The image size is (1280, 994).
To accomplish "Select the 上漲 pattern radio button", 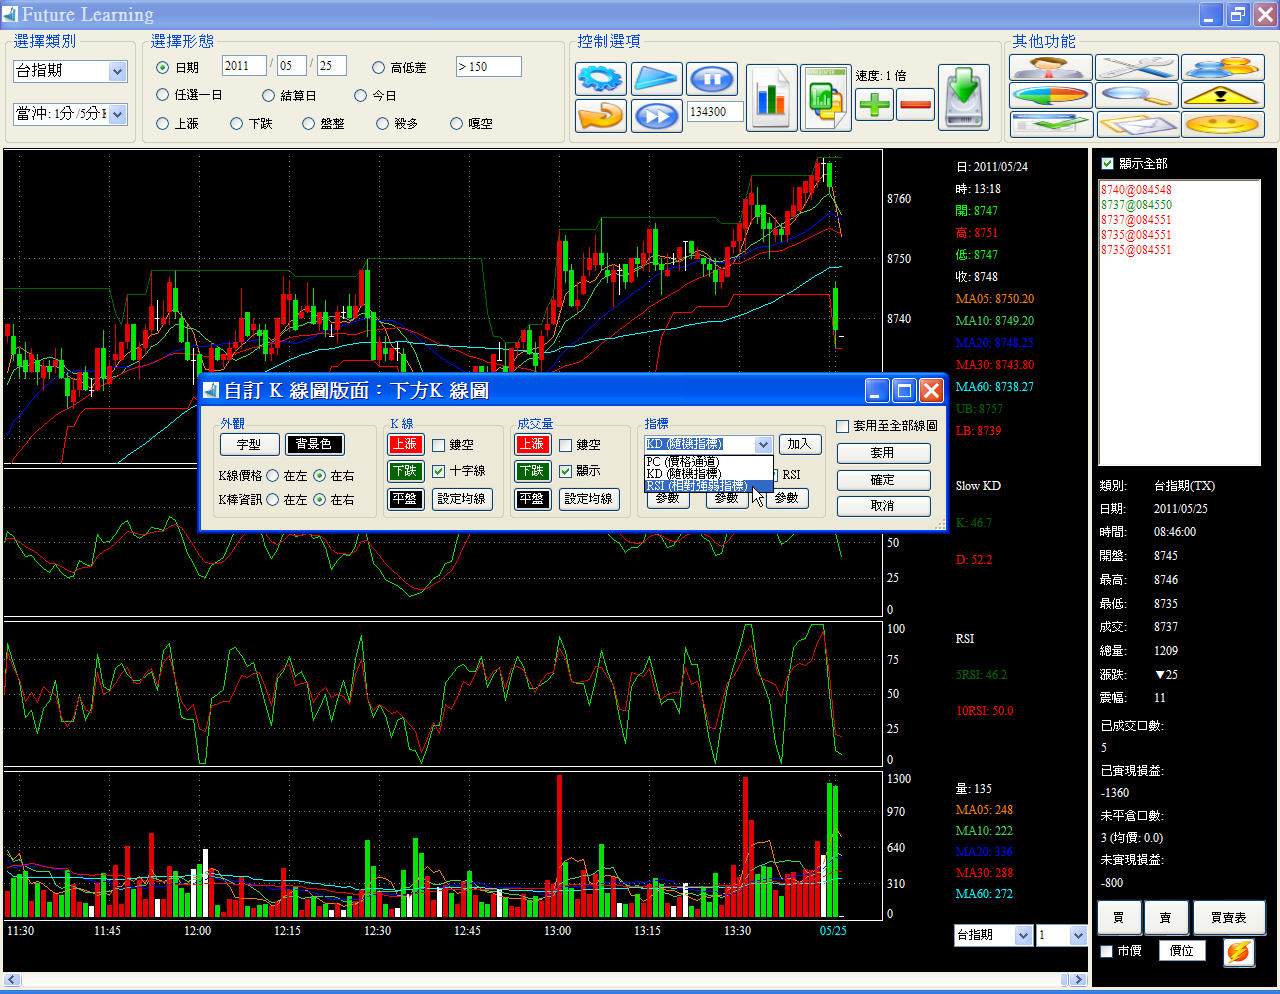I will click(x=163, y=124).
